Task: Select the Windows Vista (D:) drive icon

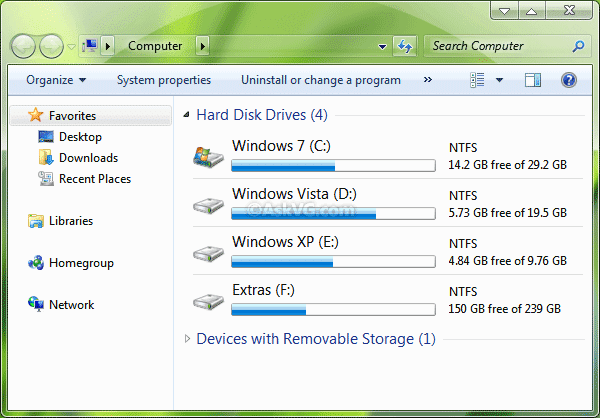Action: pos(208,206)
